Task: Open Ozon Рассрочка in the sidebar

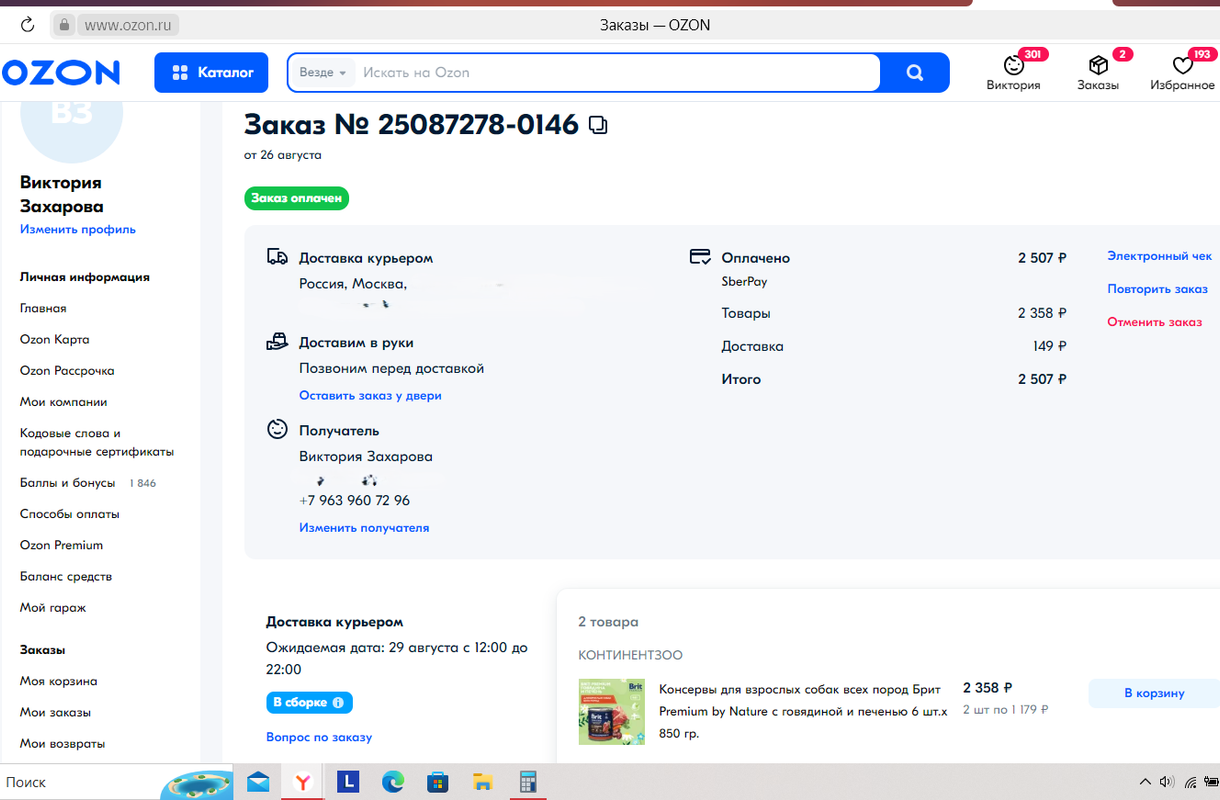Action: tap(67, 370)
